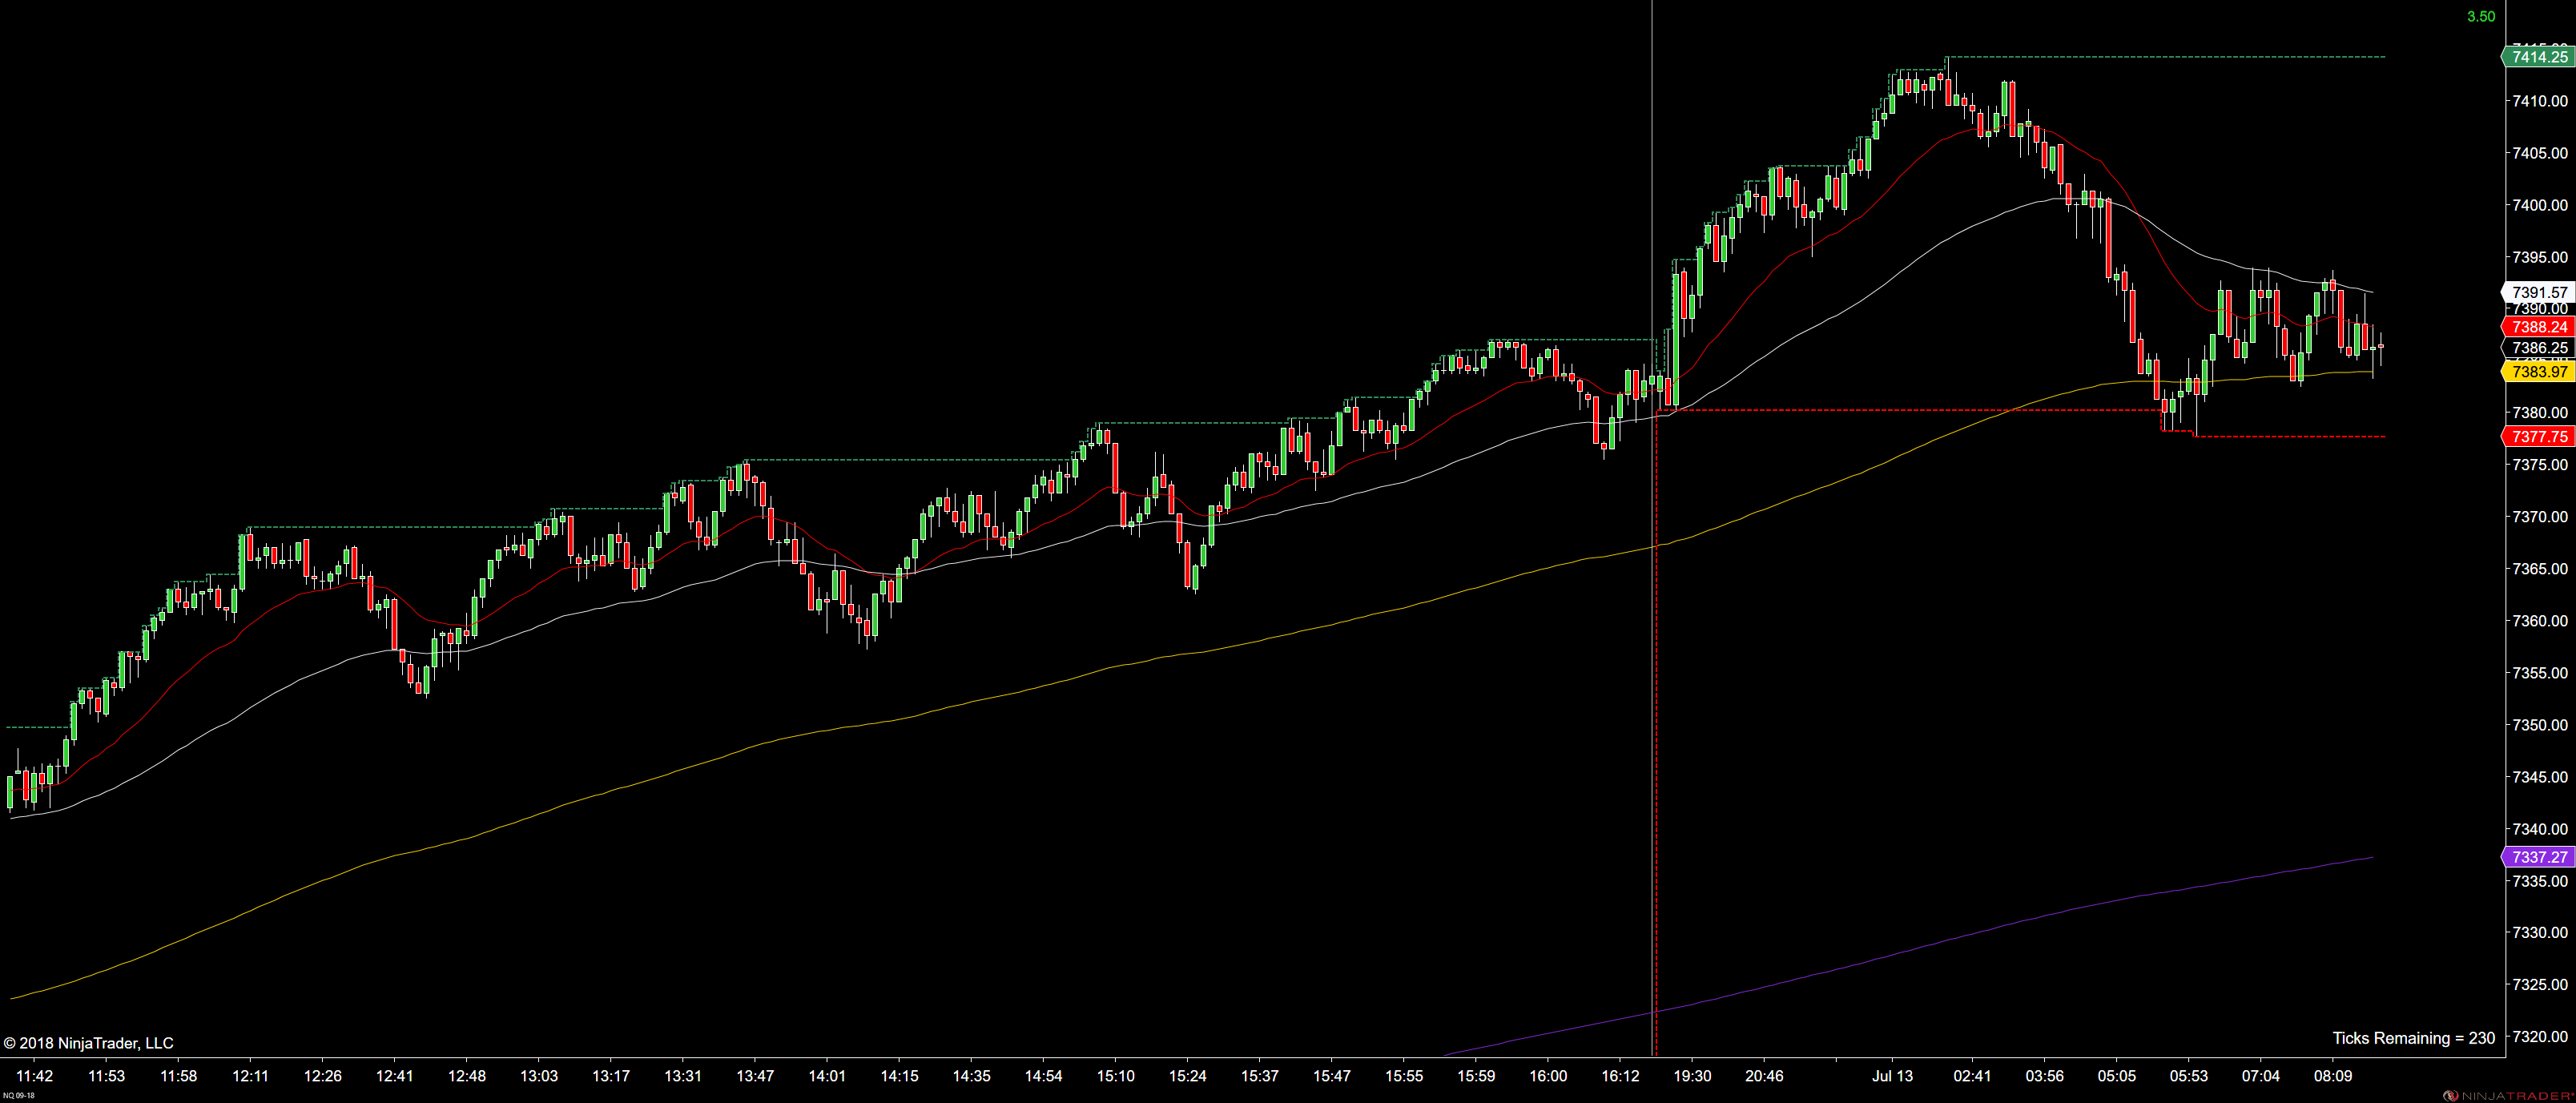Image resolution: width=2576 pixels, height=1103 pixels.
Task: Click the 12:41 time axis label
Action: (395, 1076)
